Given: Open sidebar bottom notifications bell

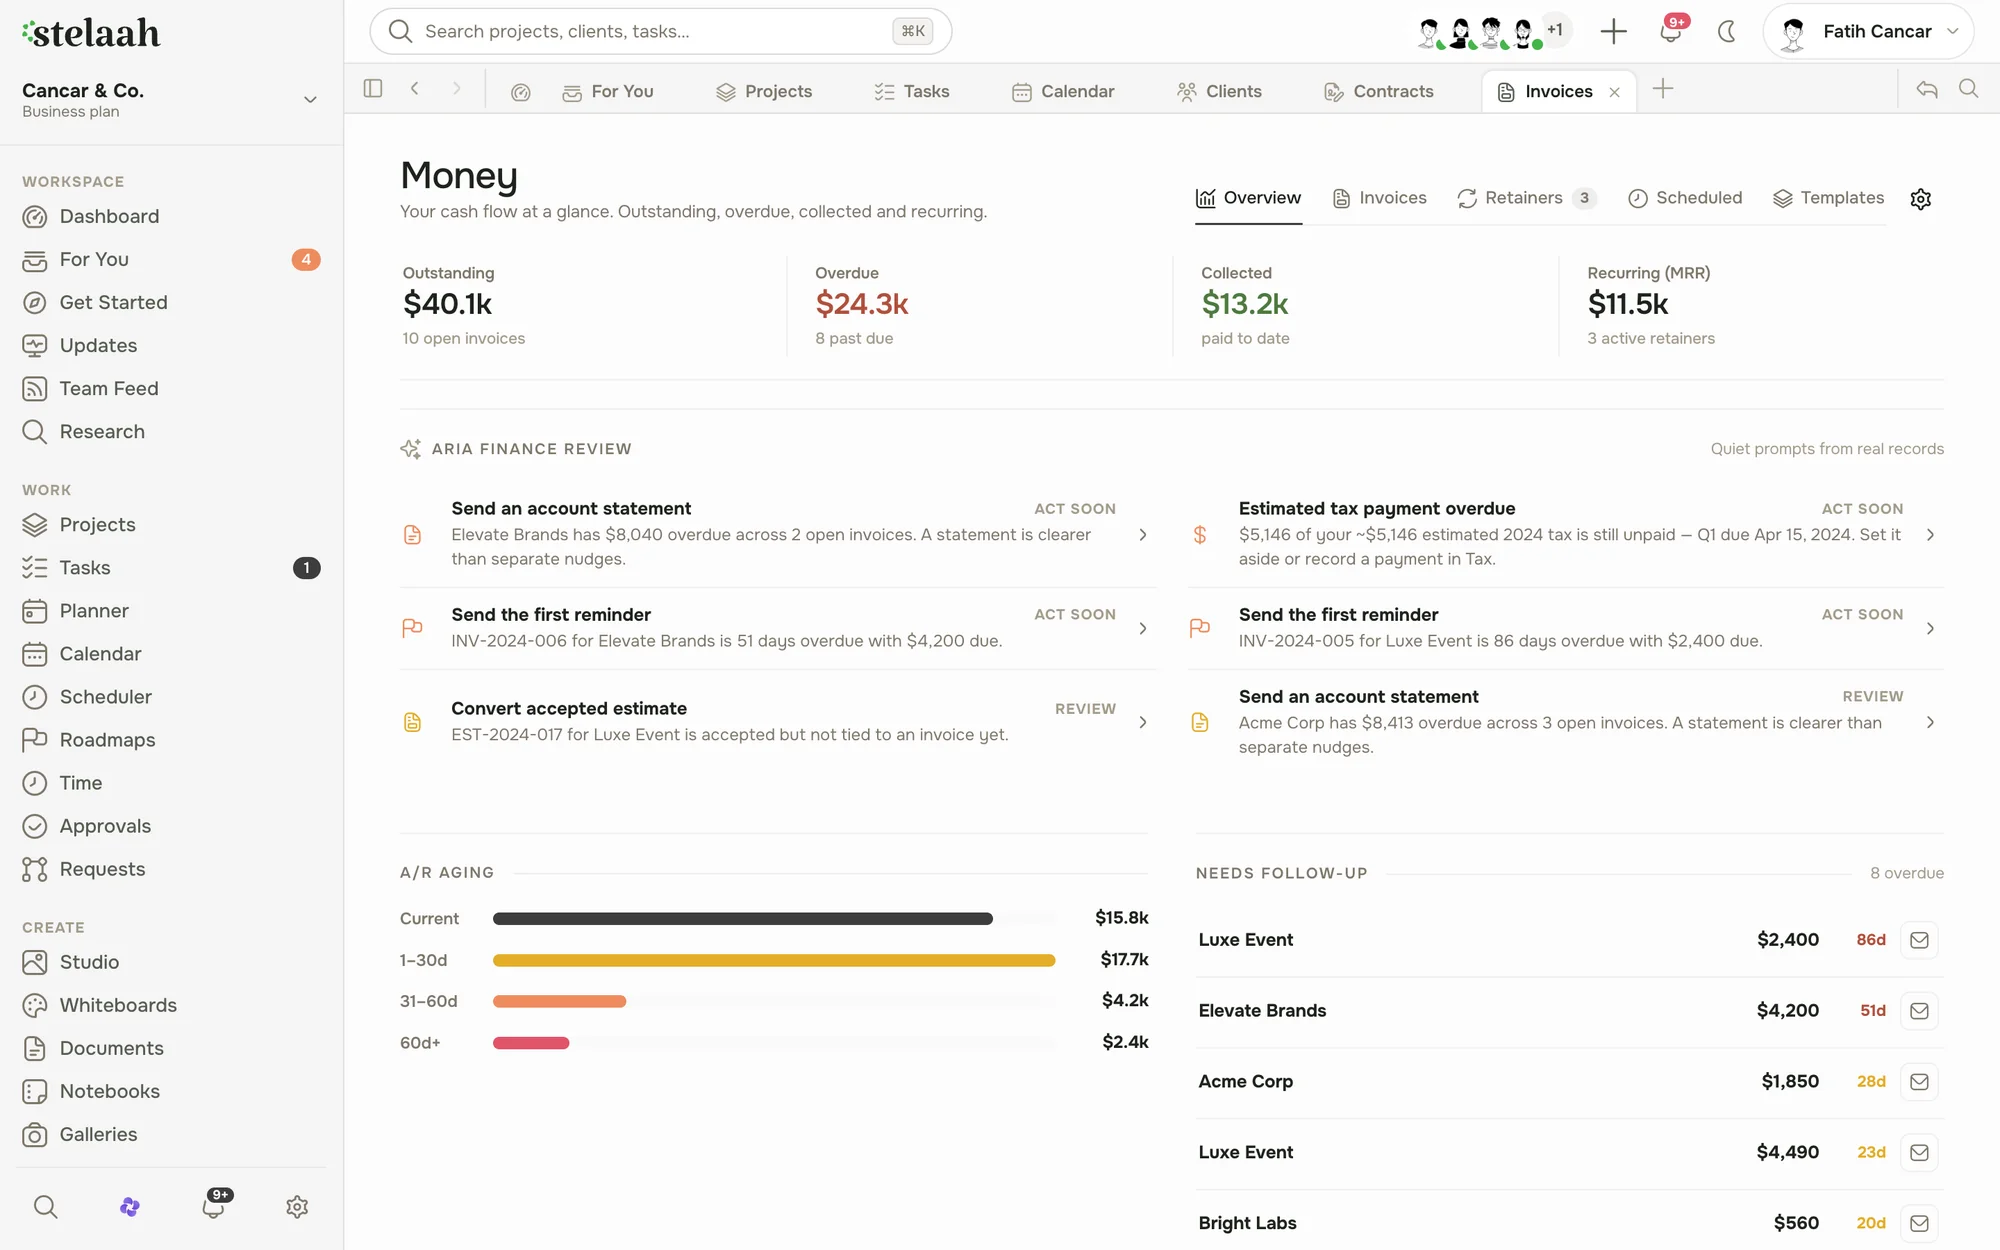Looking at the screenshot, I should click(x=213, y=1206).
